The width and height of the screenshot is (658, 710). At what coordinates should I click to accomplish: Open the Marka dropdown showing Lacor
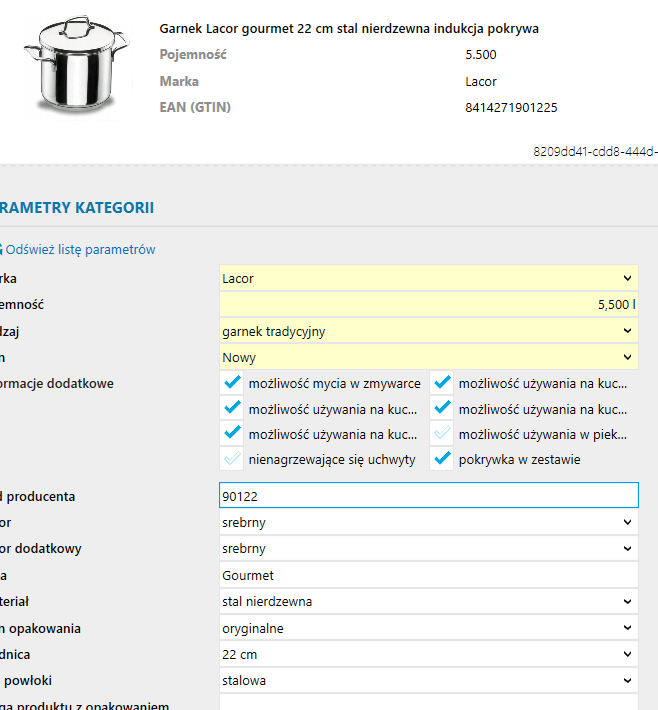[x=428, y=279]
